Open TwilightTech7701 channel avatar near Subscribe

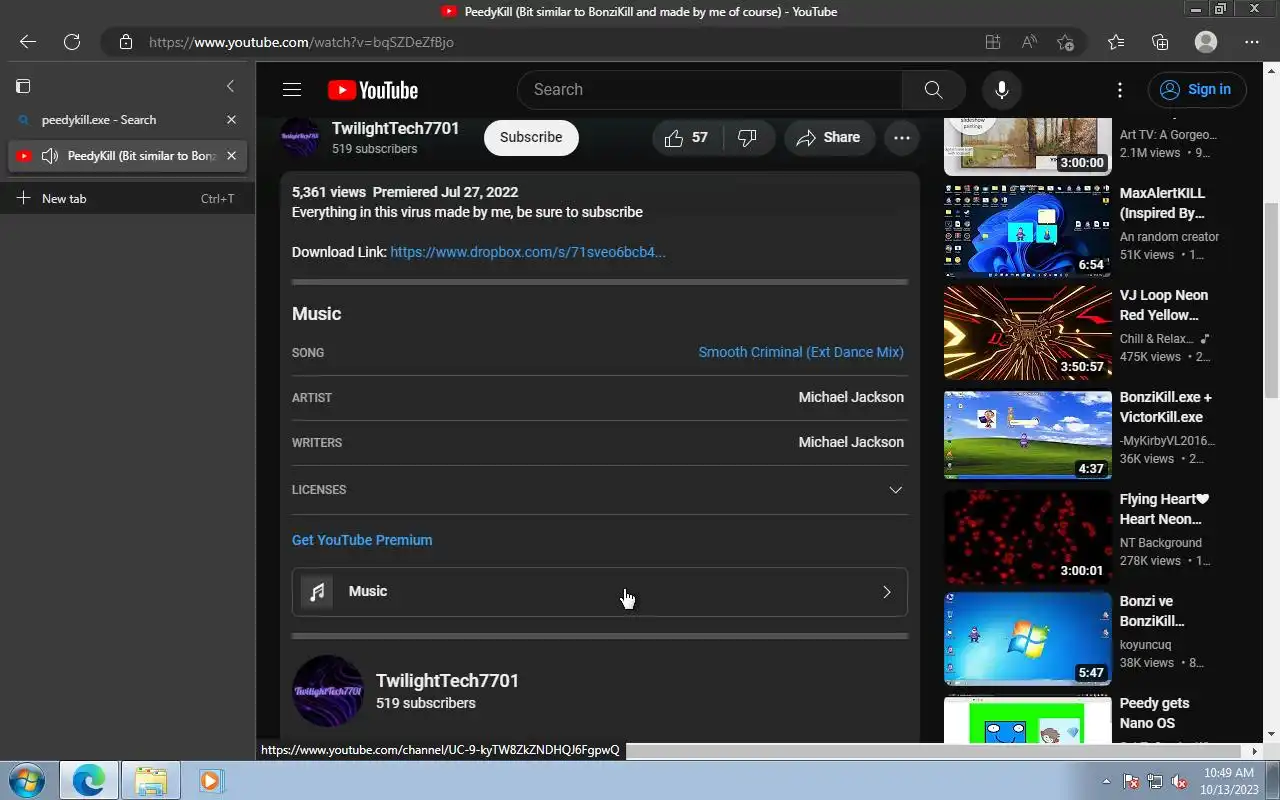point(299,138)
